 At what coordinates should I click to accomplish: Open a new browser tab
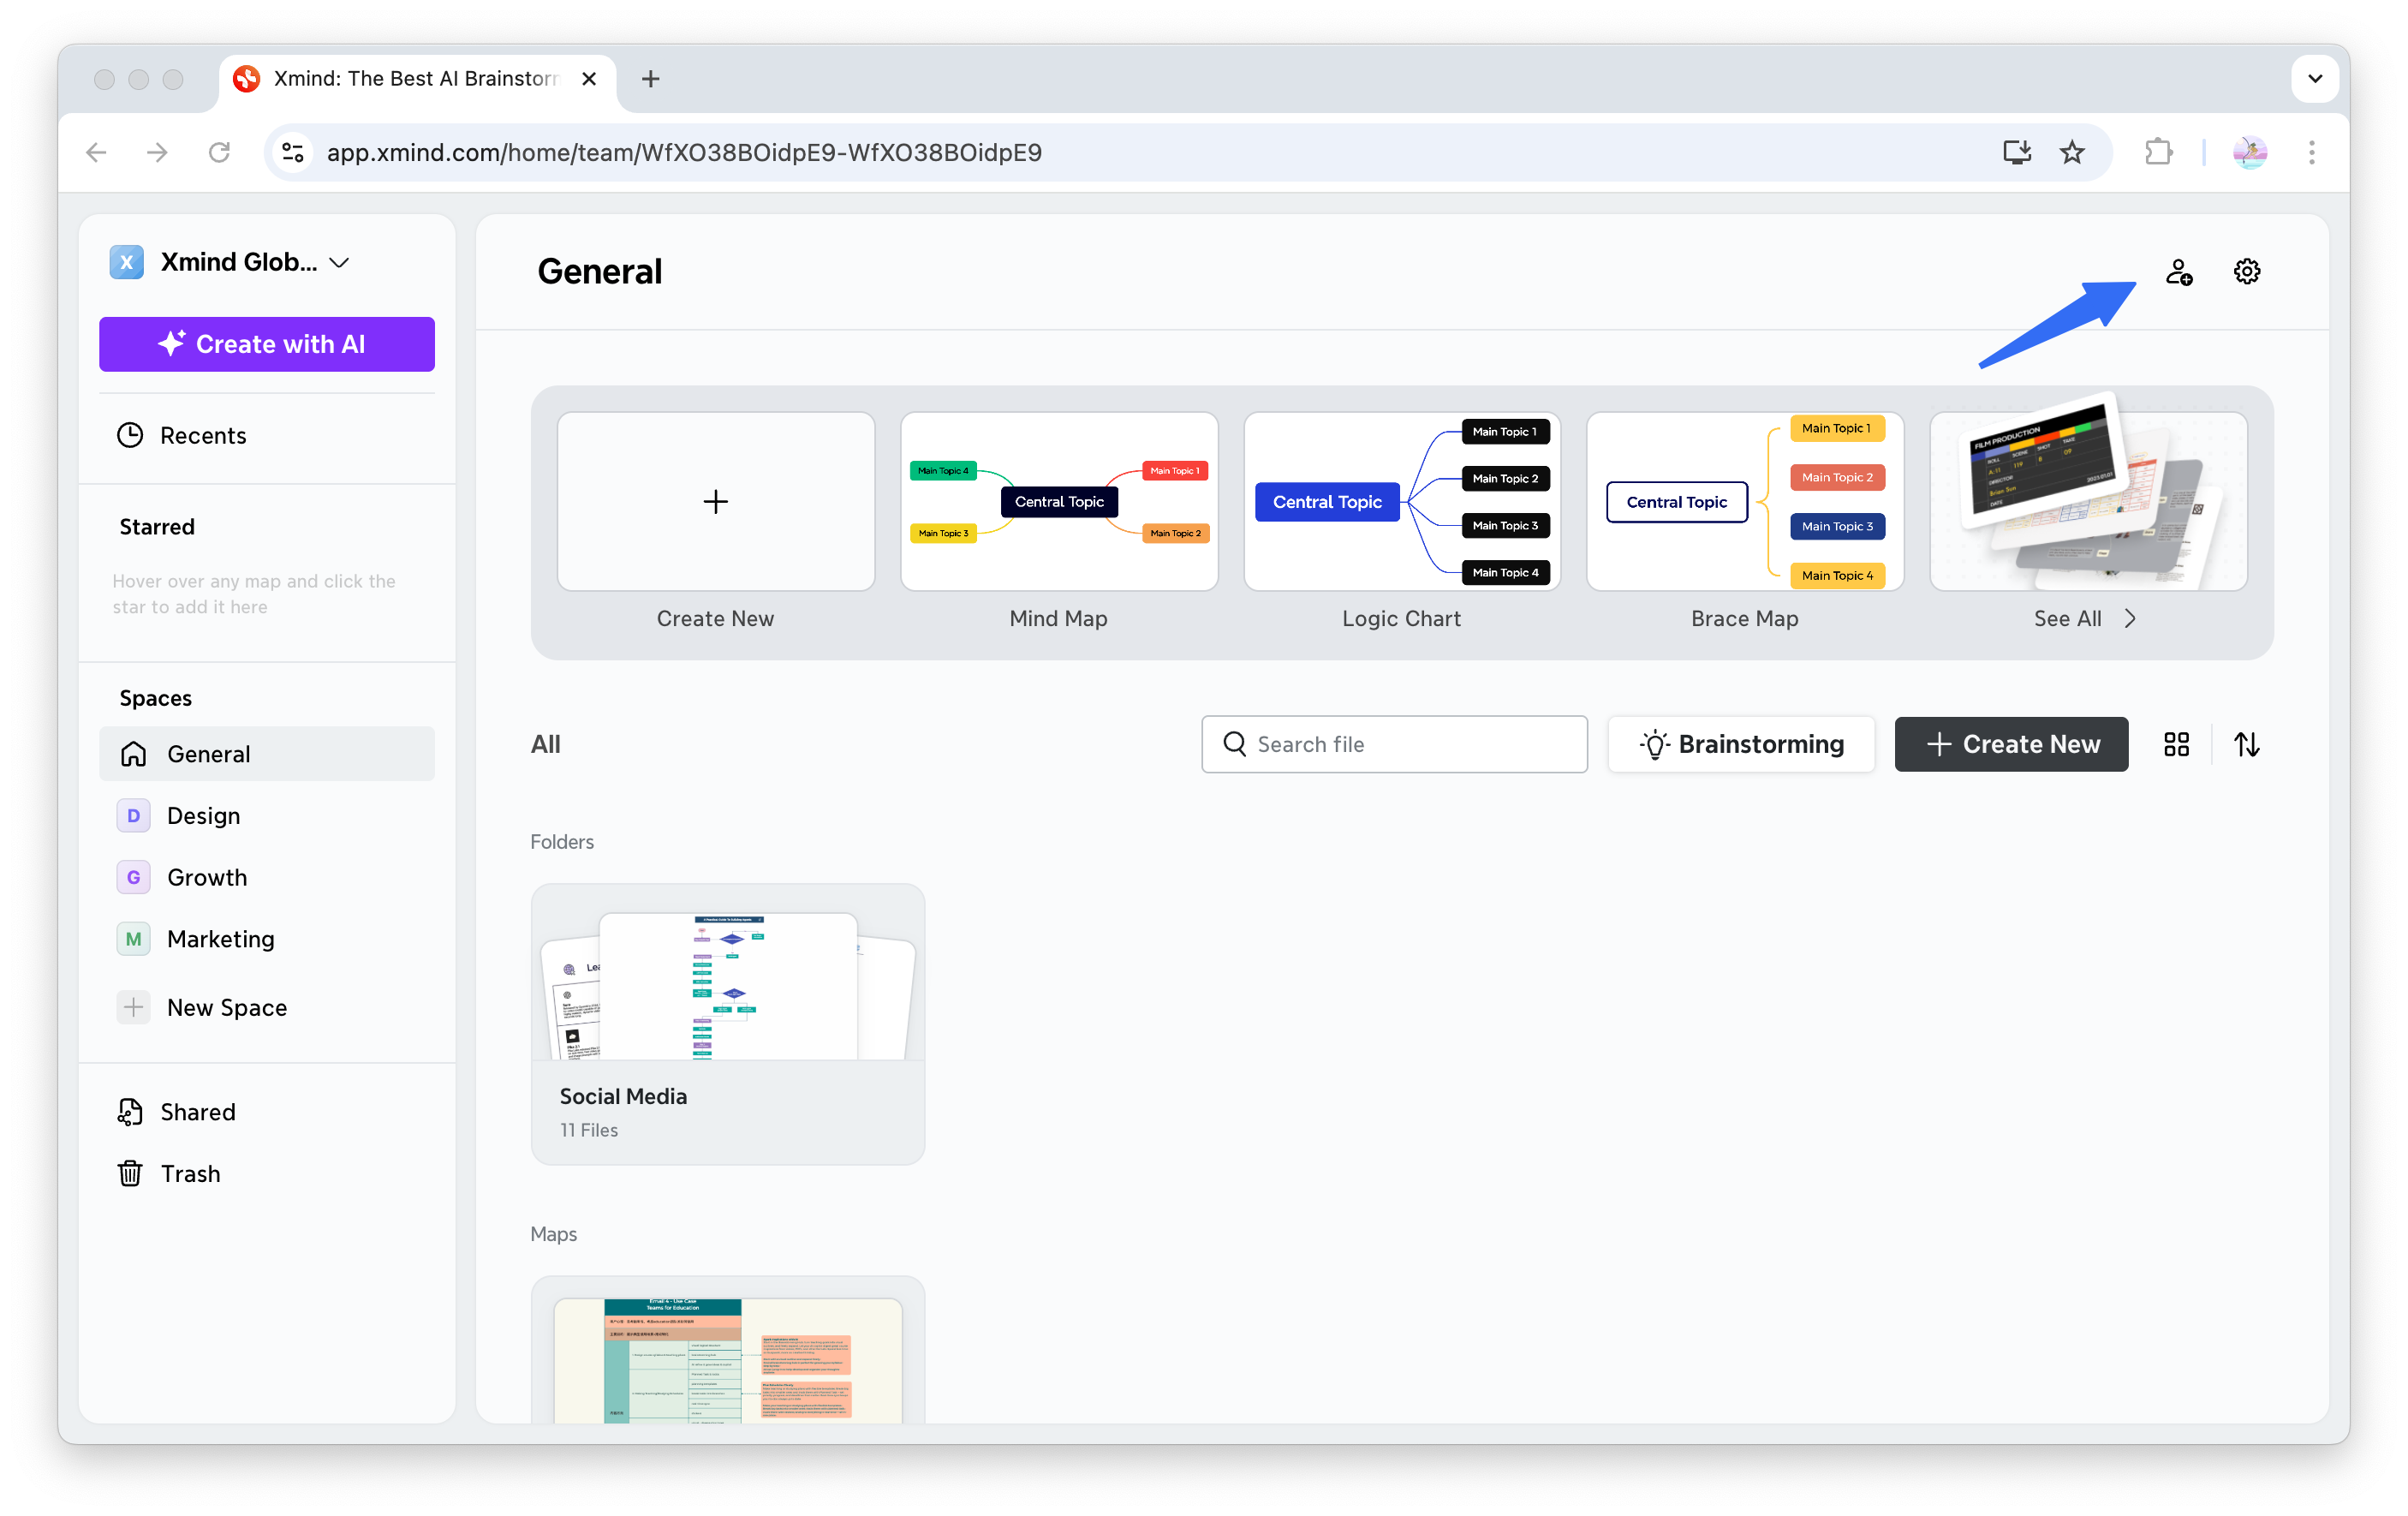(650, 79)
